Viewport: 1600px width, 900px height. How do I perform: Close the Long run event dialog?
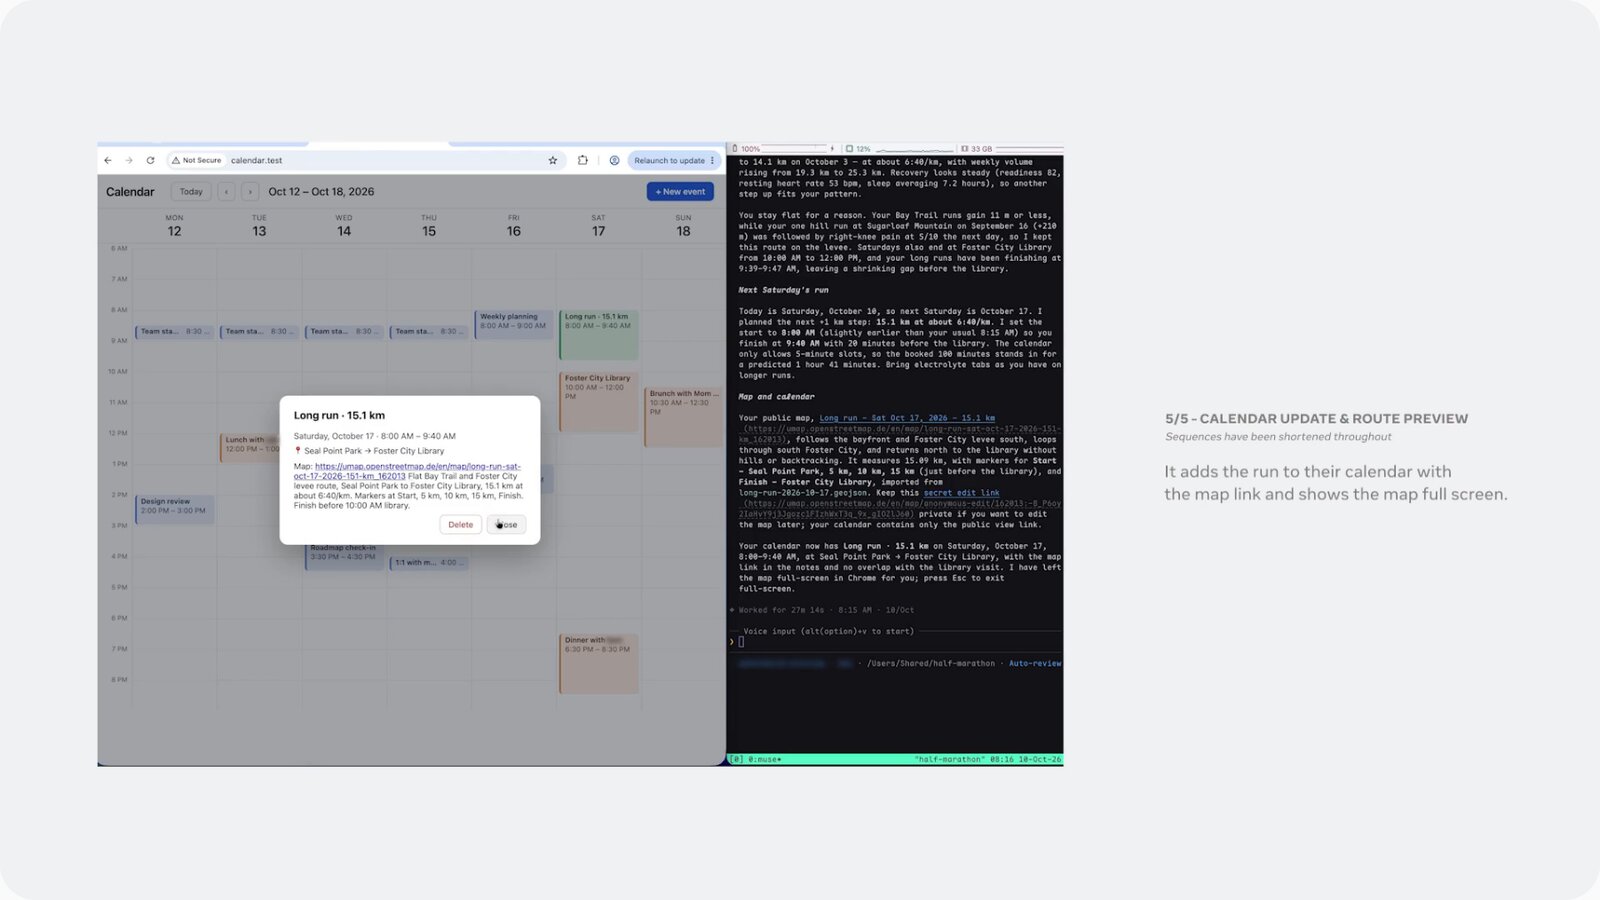click(x=506, y=524)
